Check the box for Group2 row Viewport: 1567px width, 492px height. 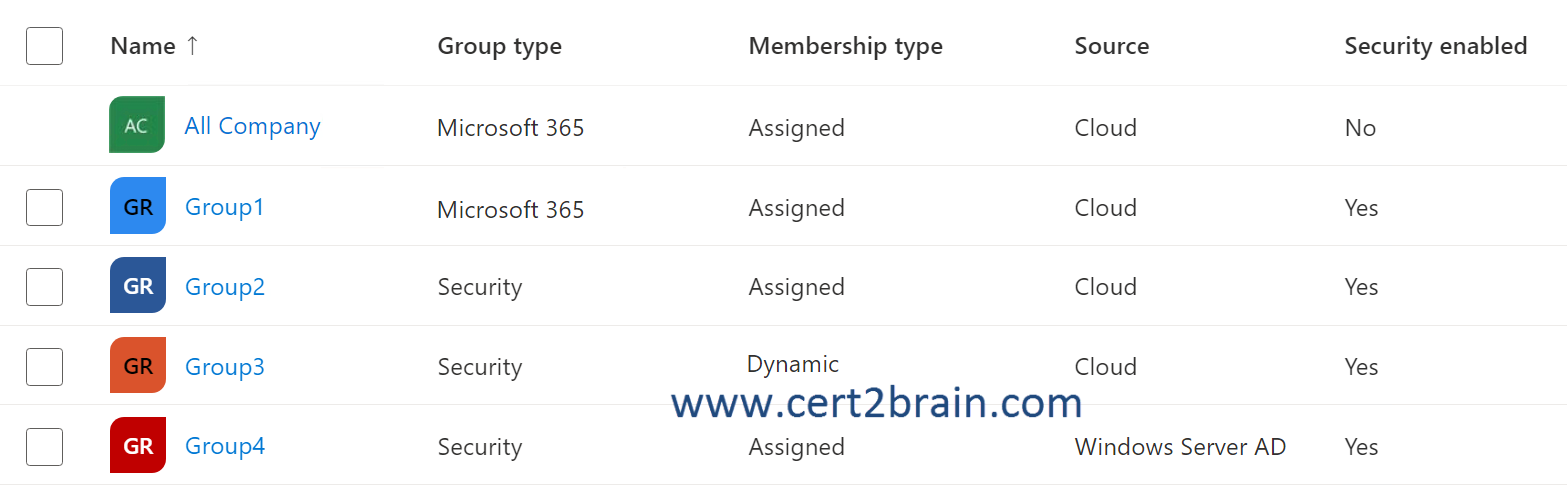click(44, 287)
